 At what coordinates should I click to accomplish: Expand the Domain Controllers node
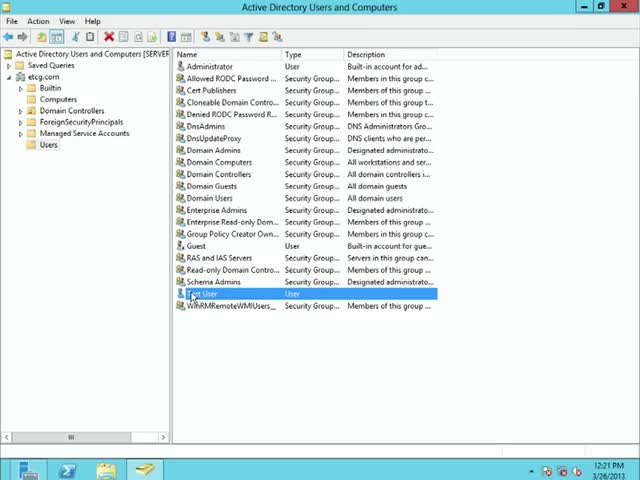pos(20,111)
